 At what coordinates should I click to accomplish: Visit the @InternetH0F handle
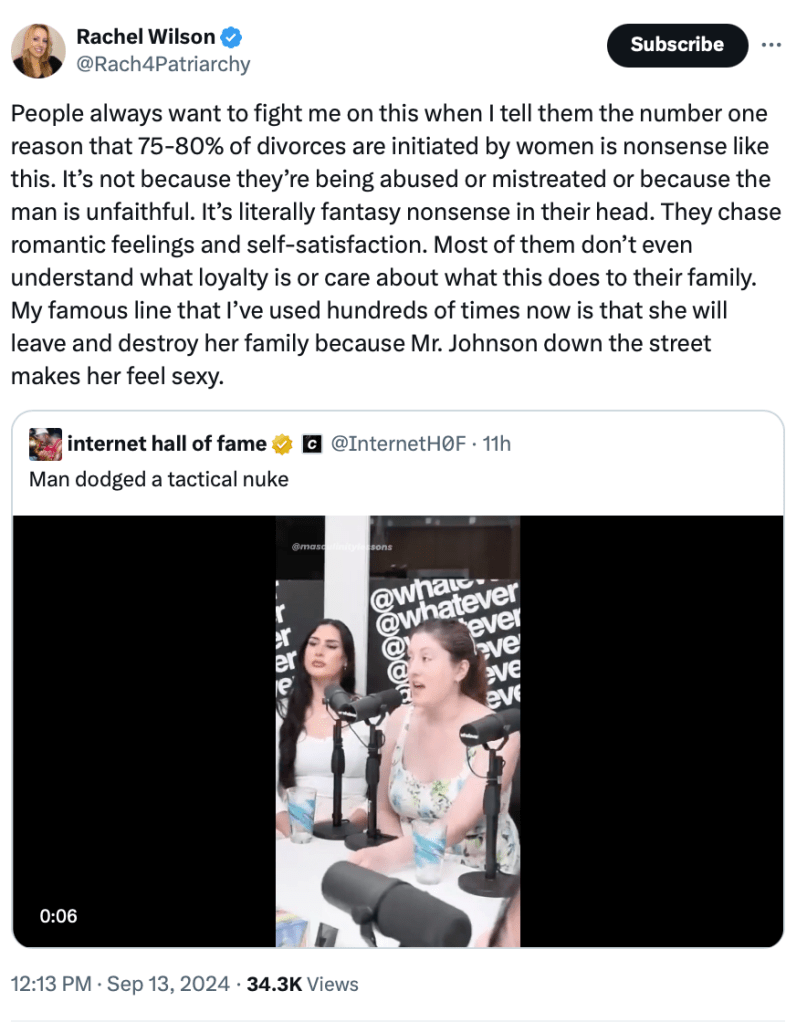[x=399, y=443]
